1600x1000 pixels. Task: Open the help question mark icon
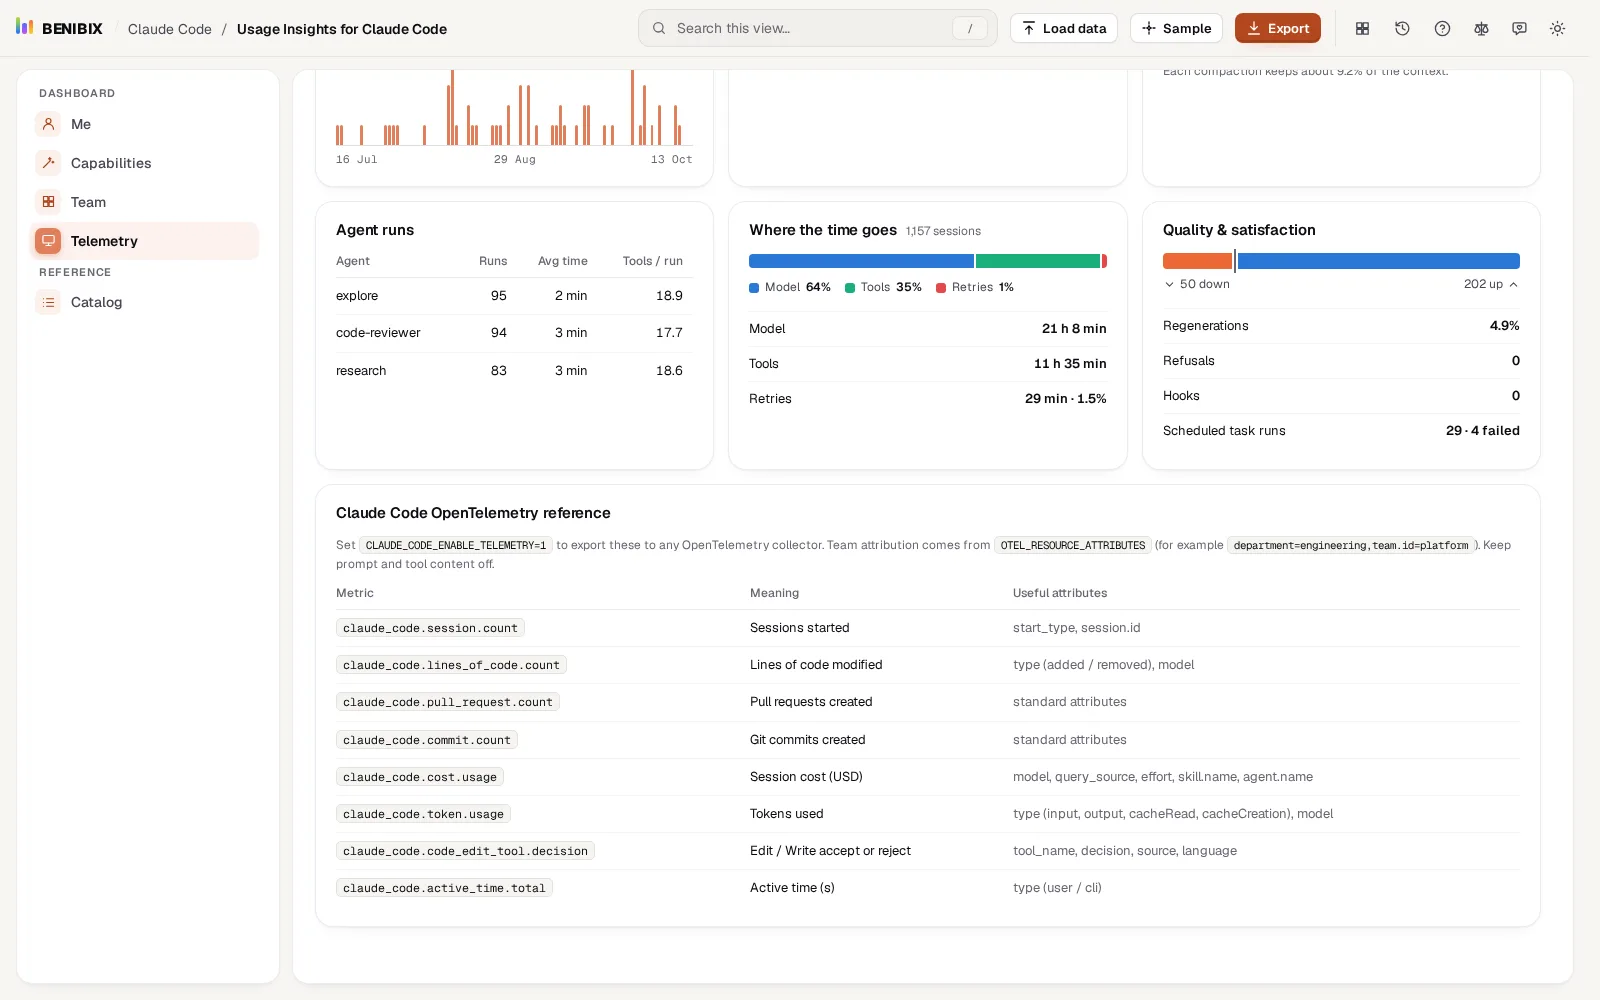pos(1442,29)
